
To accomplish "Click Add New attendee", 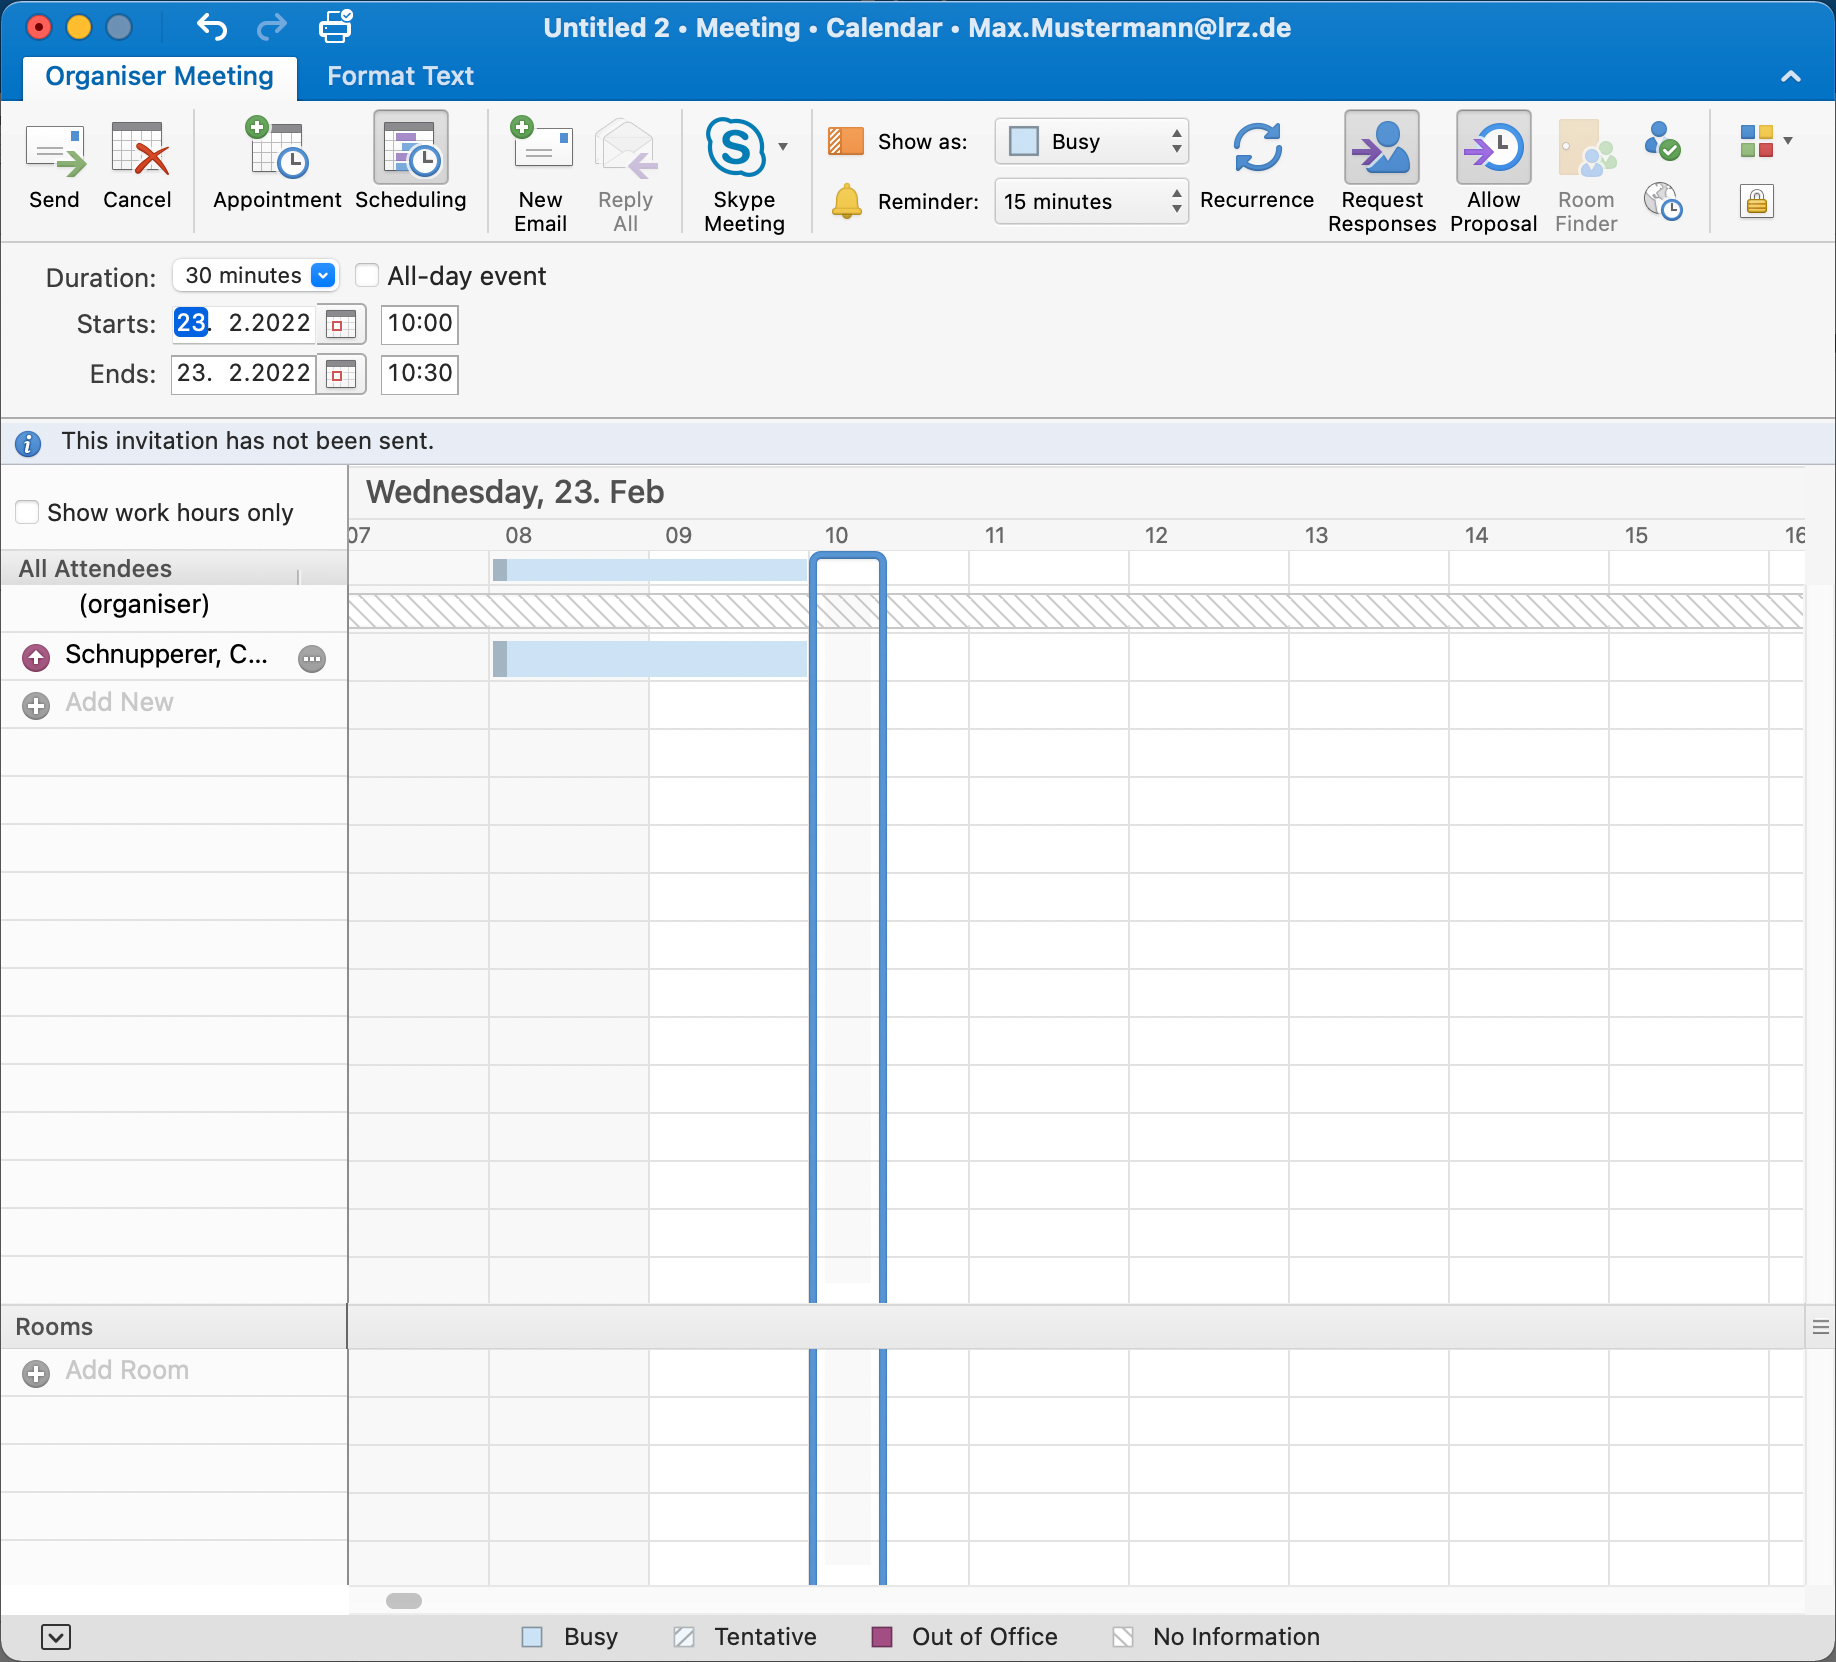I will 119,703.
